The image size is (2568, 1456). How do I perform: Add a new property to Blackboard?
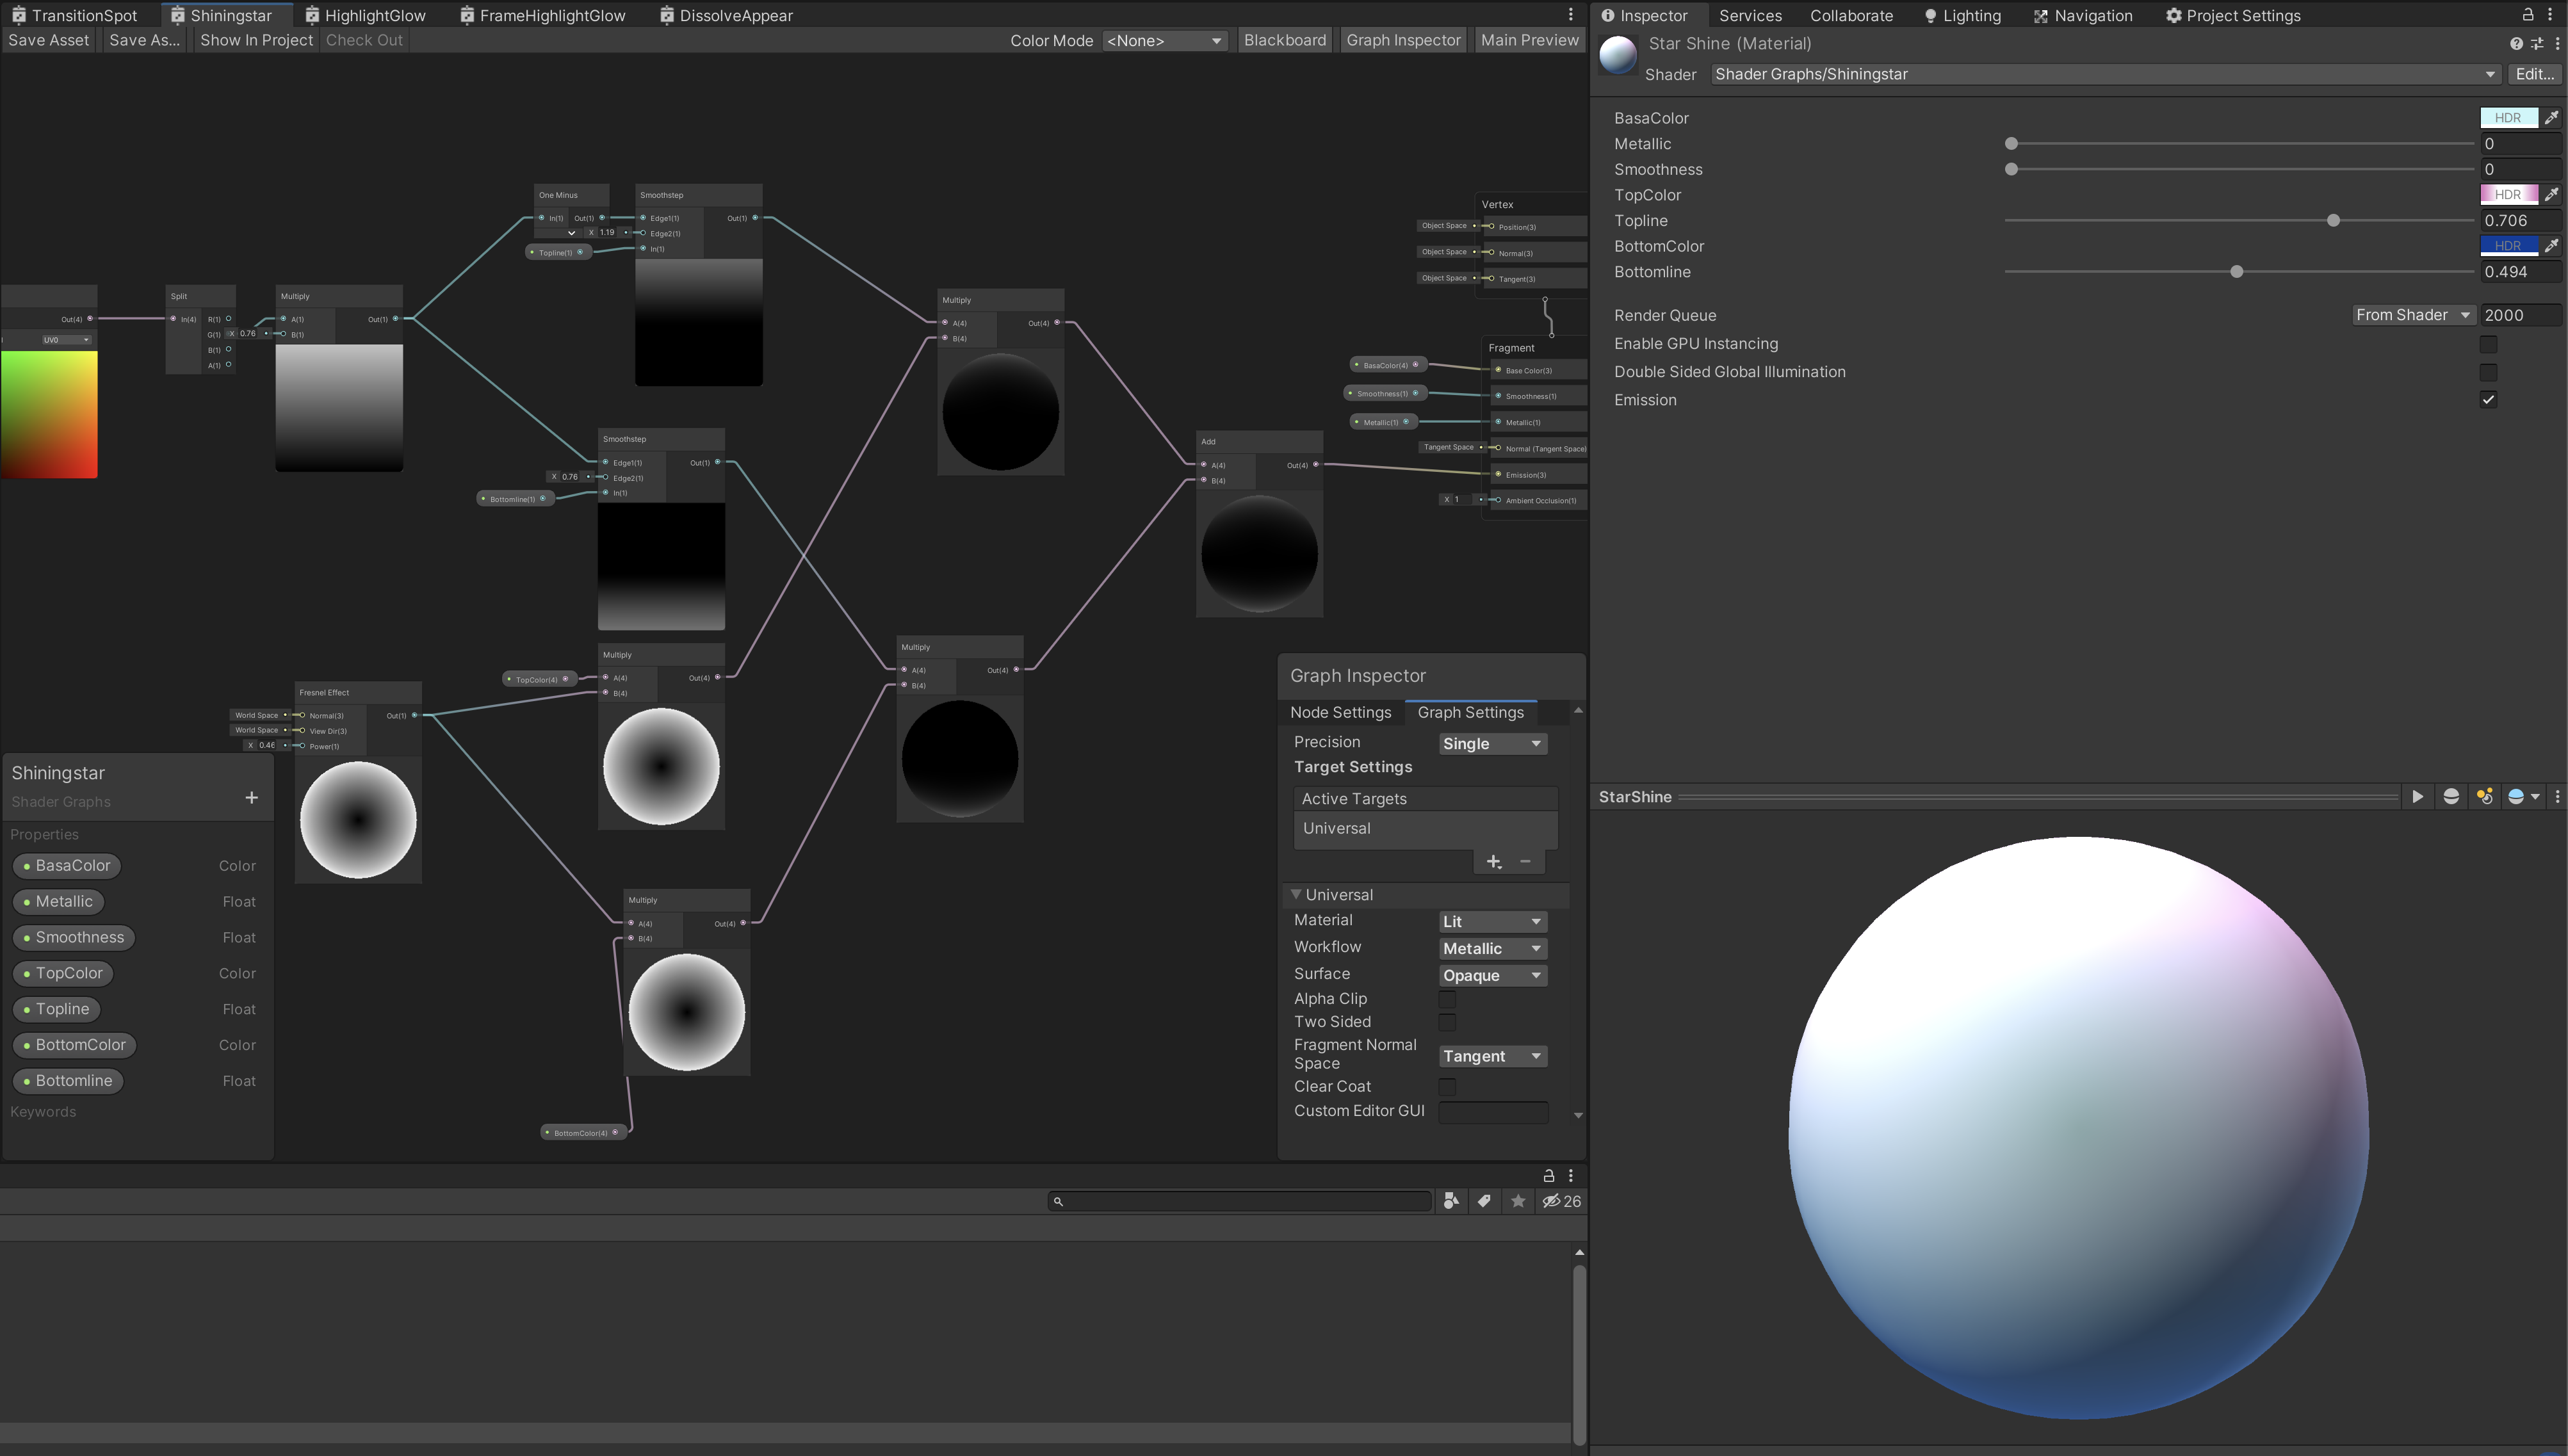pyautogui.click(x=251, y=797)
